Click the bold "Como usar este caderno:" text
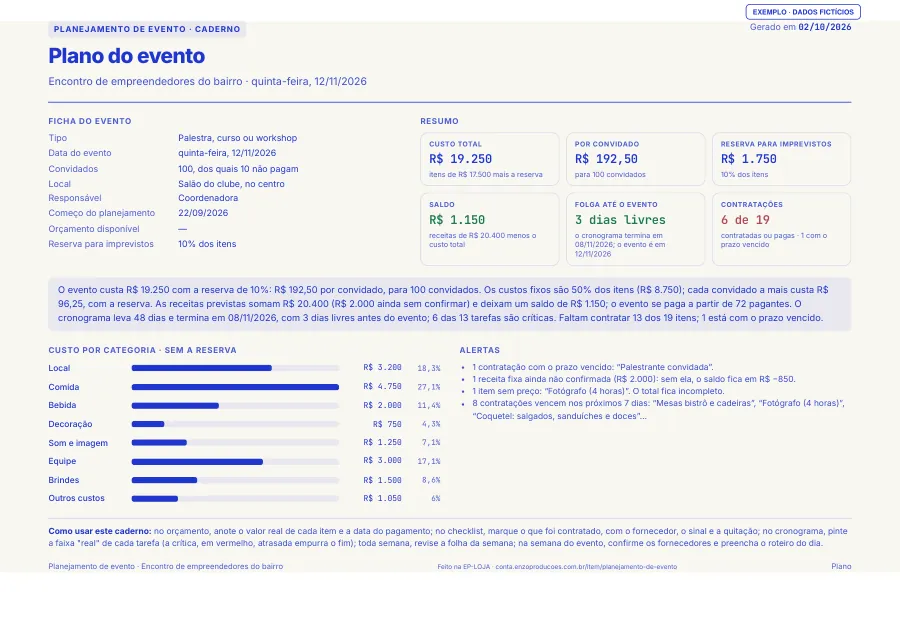 point(100,531)
